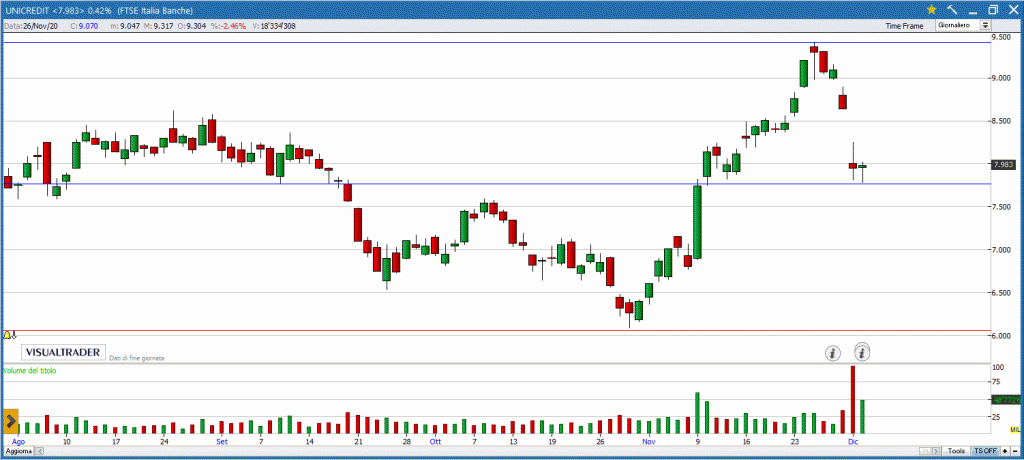Click the Set label on time axis
The height and width of the screenshot is (460, 1024).
coord(222,442)
